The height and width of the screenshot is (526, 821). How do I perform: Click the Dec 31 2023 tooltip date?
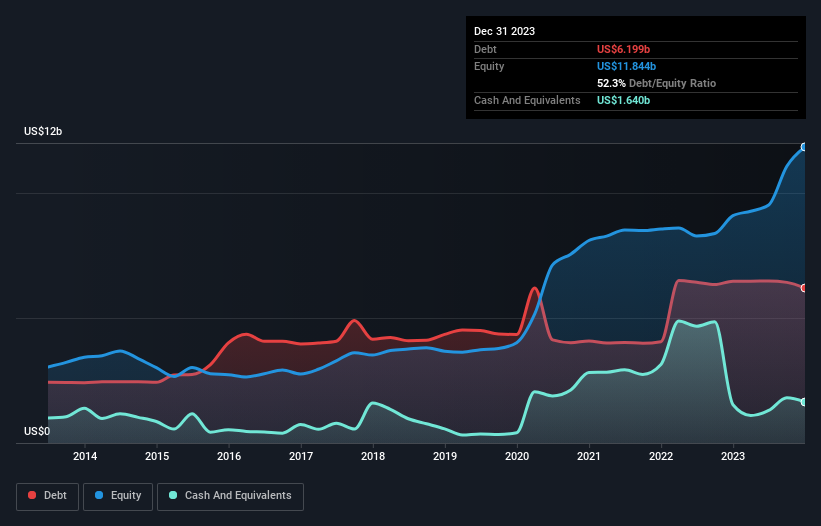pyautogui.click(x=504, y=31)
